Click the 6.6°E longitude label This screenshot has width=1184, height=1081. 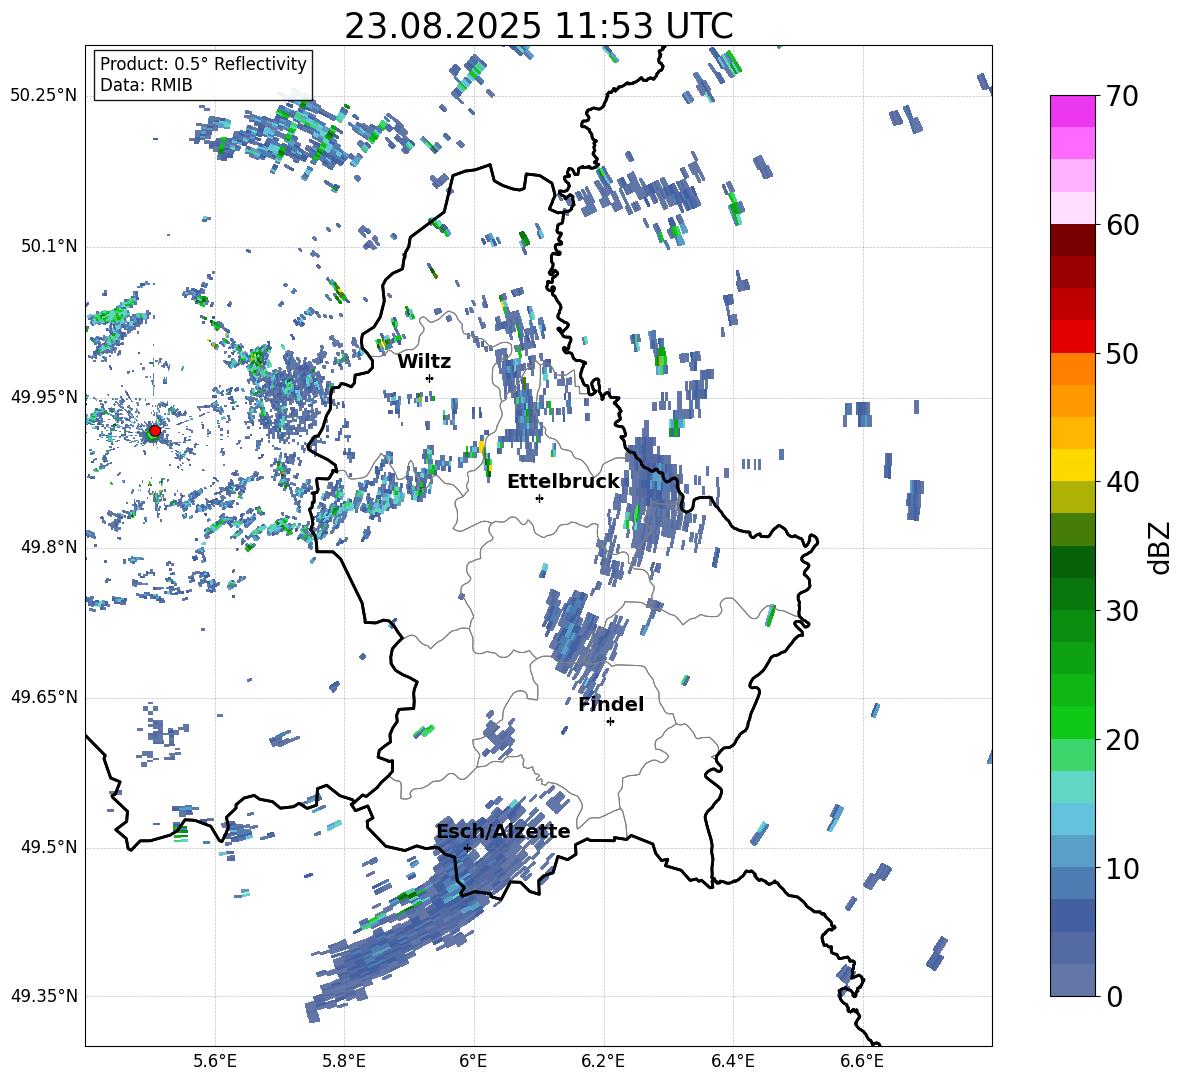point(862,1061)
